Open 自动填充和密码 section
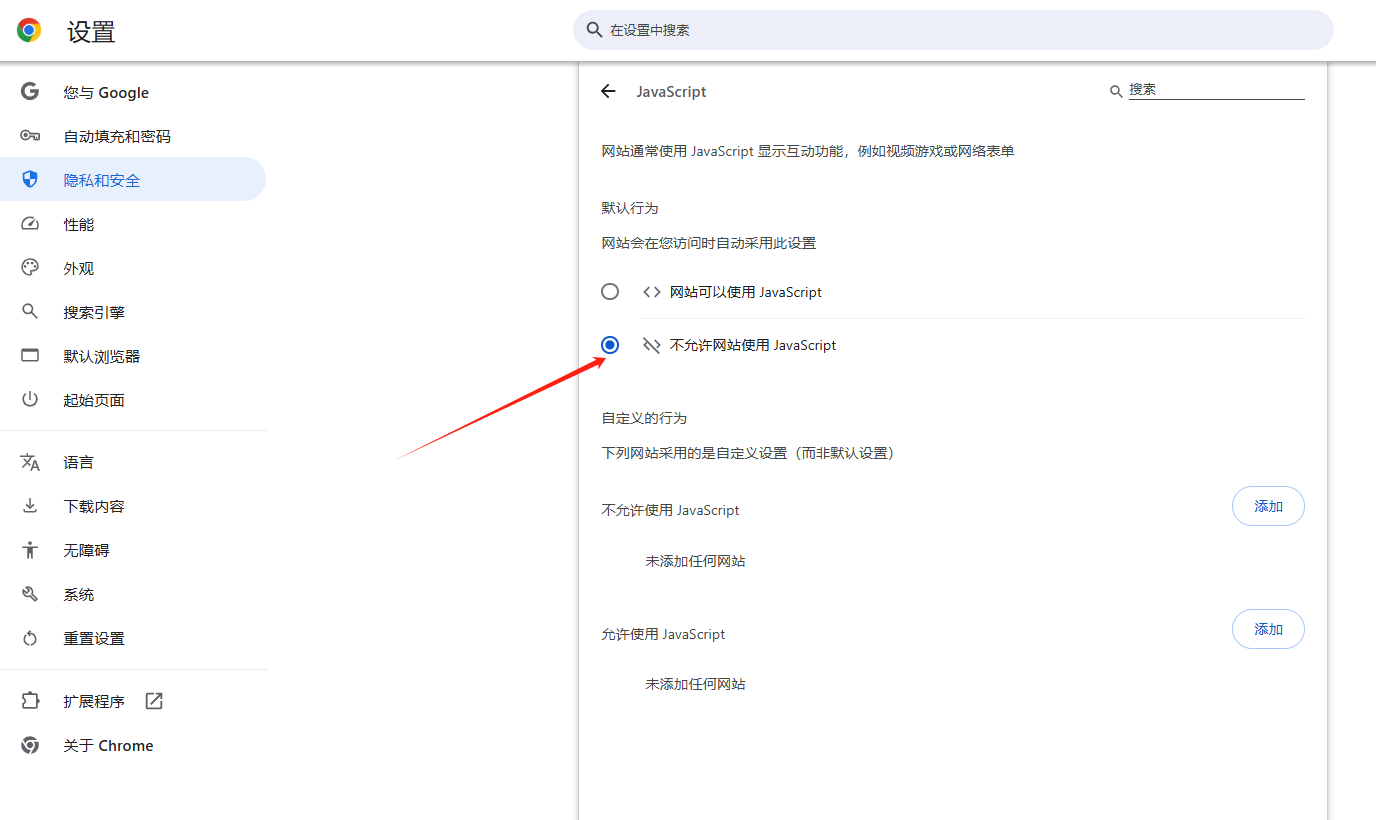The width and height of the screenshot is (1376, 820). tap(133, 136)
